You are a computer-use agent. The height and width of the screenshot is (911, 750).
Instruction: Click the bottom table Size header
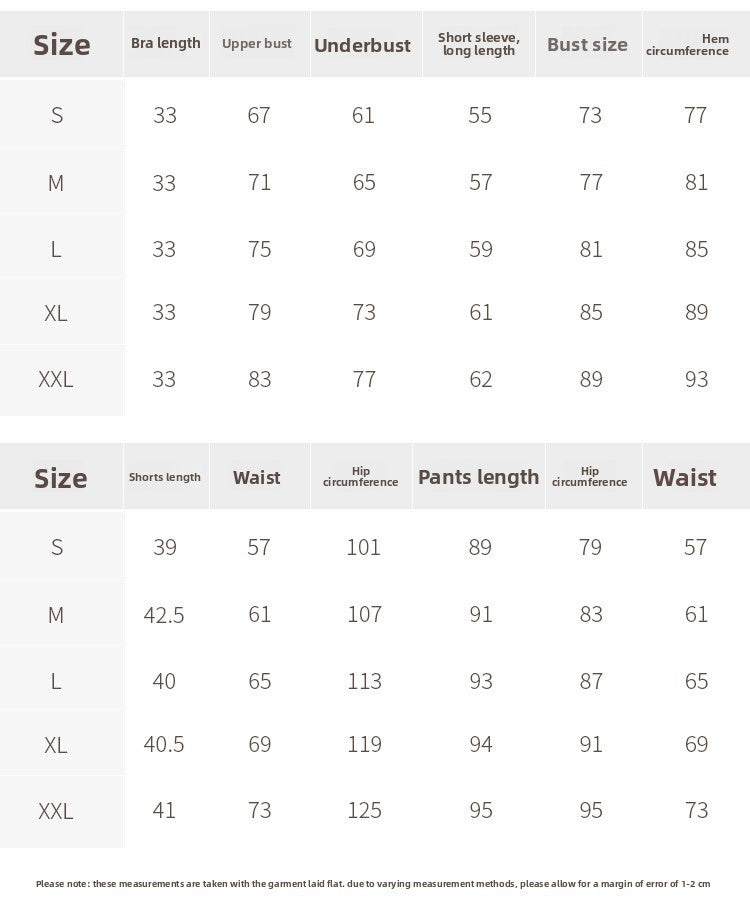point(60,478)
